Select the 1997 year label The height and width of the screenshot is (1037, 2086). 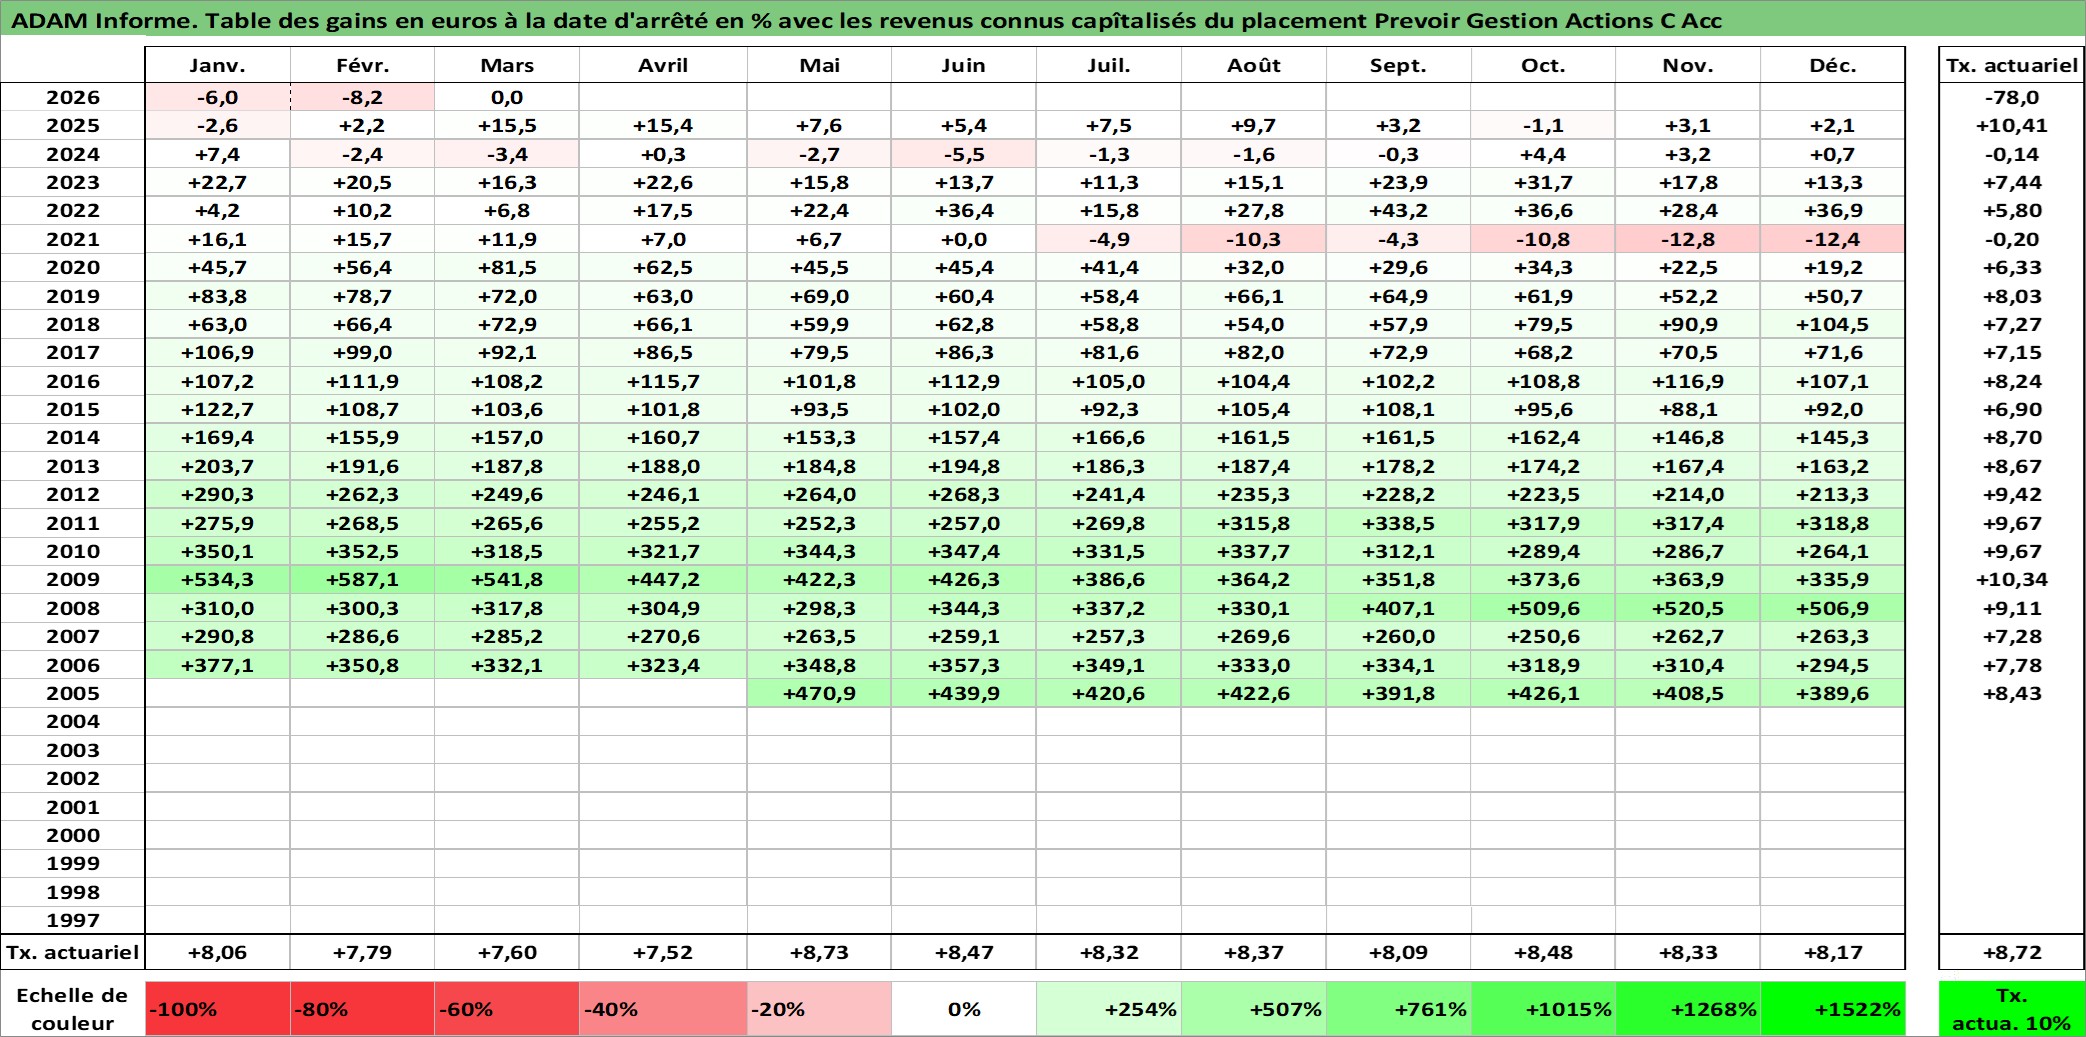tap(73, 920)
